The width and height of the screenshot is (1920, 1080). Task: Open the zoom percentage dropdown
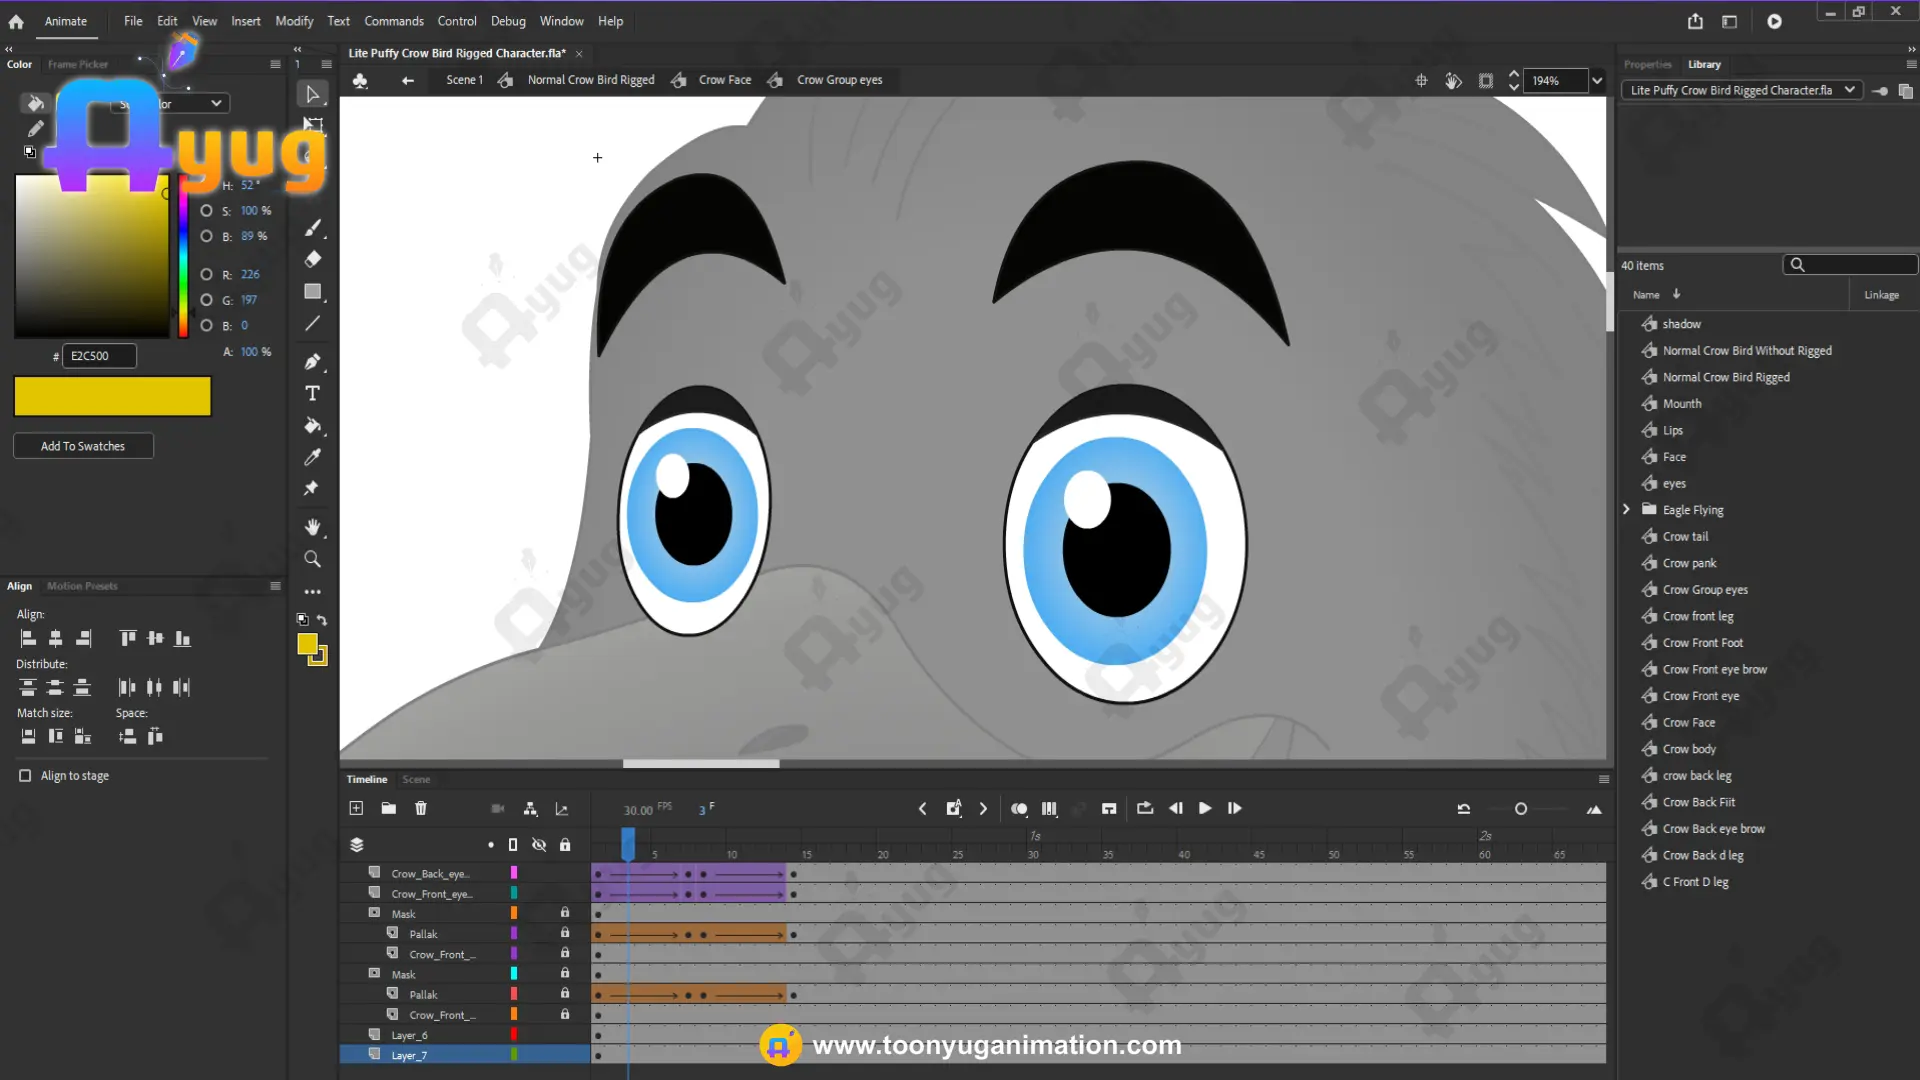(1597, 81)
